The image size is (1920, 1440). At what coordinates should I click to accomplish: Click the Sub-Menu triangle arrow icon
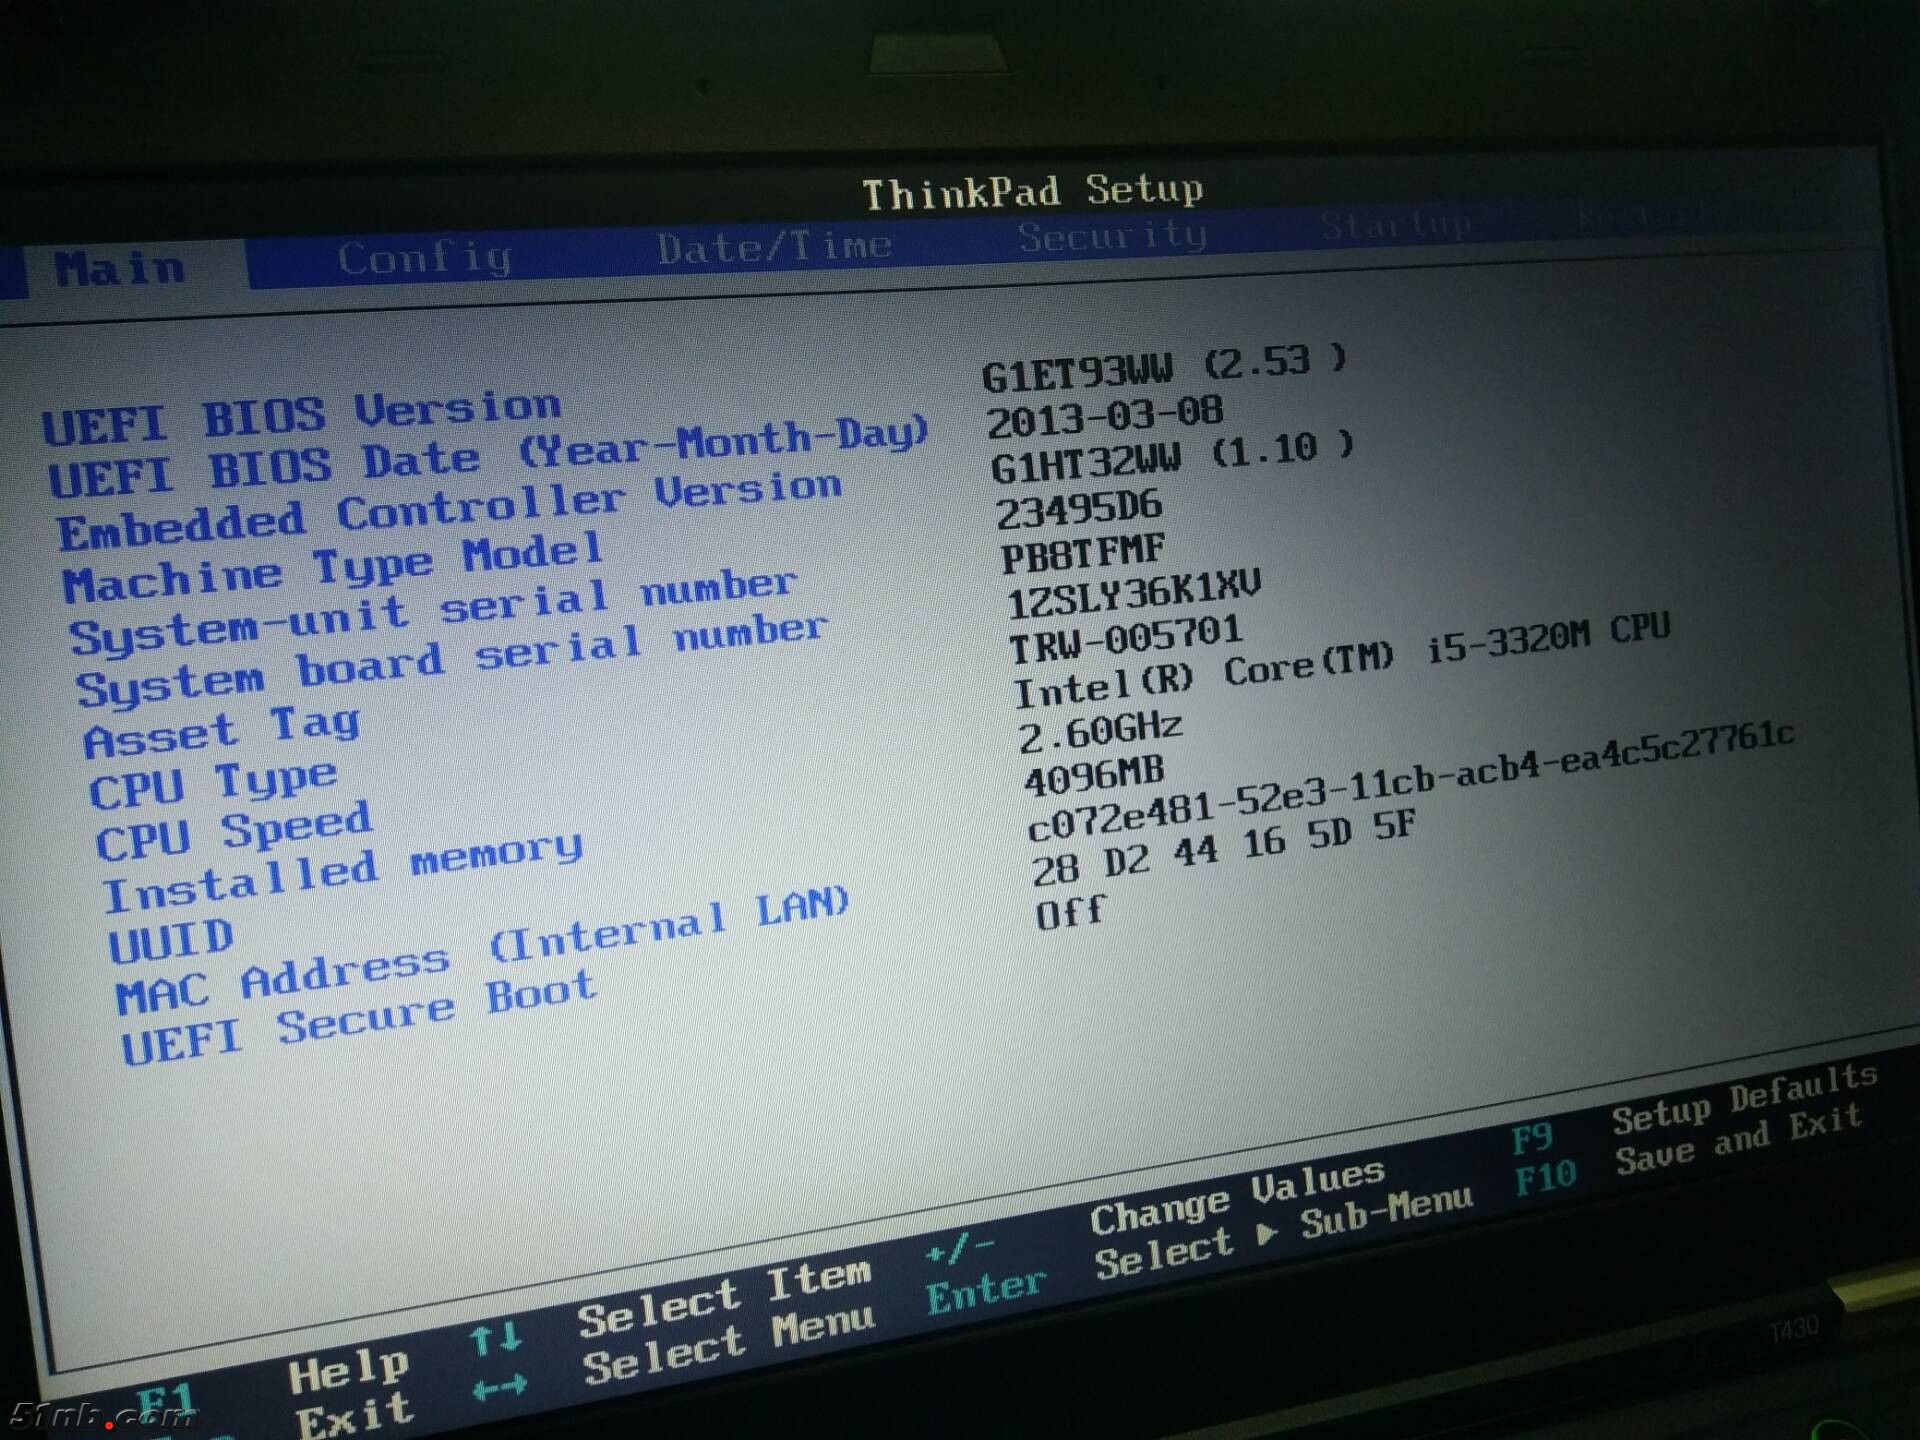coord(1267,1234)
